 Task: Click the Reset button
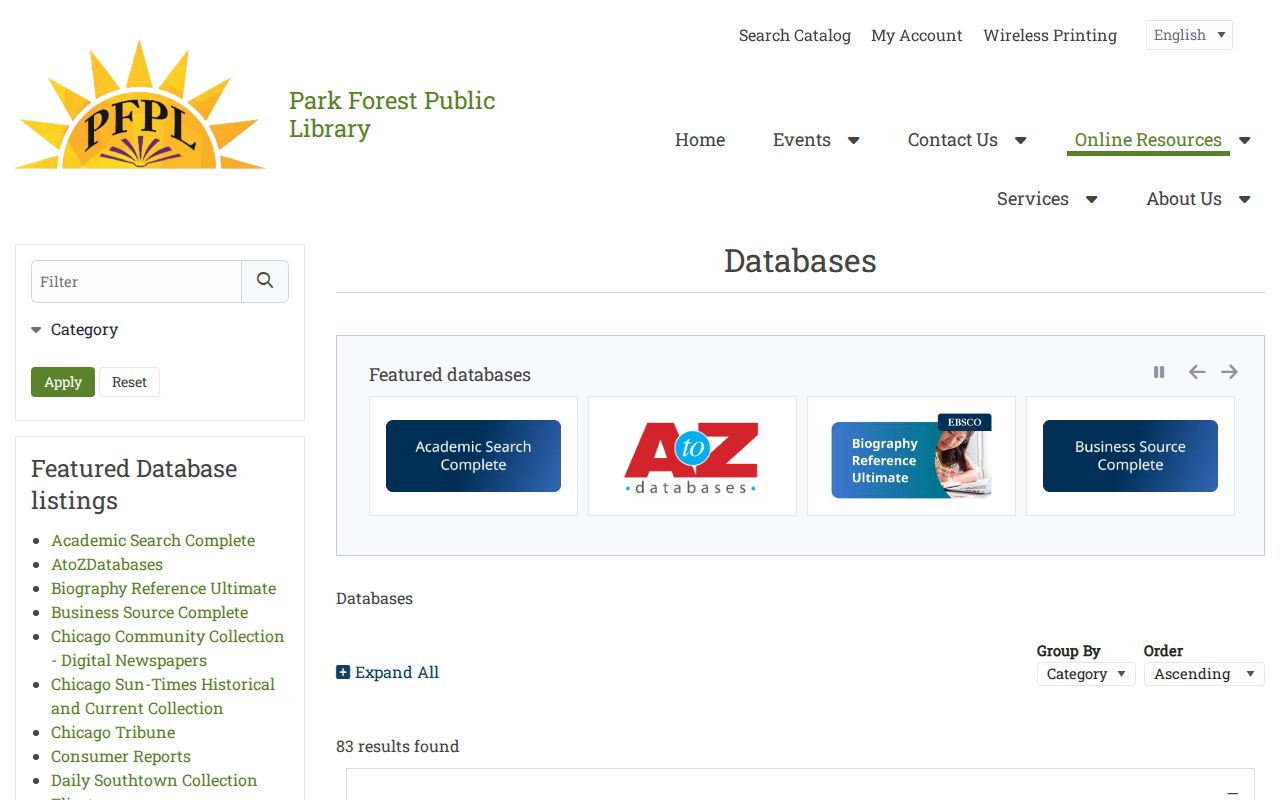point(129,382)
